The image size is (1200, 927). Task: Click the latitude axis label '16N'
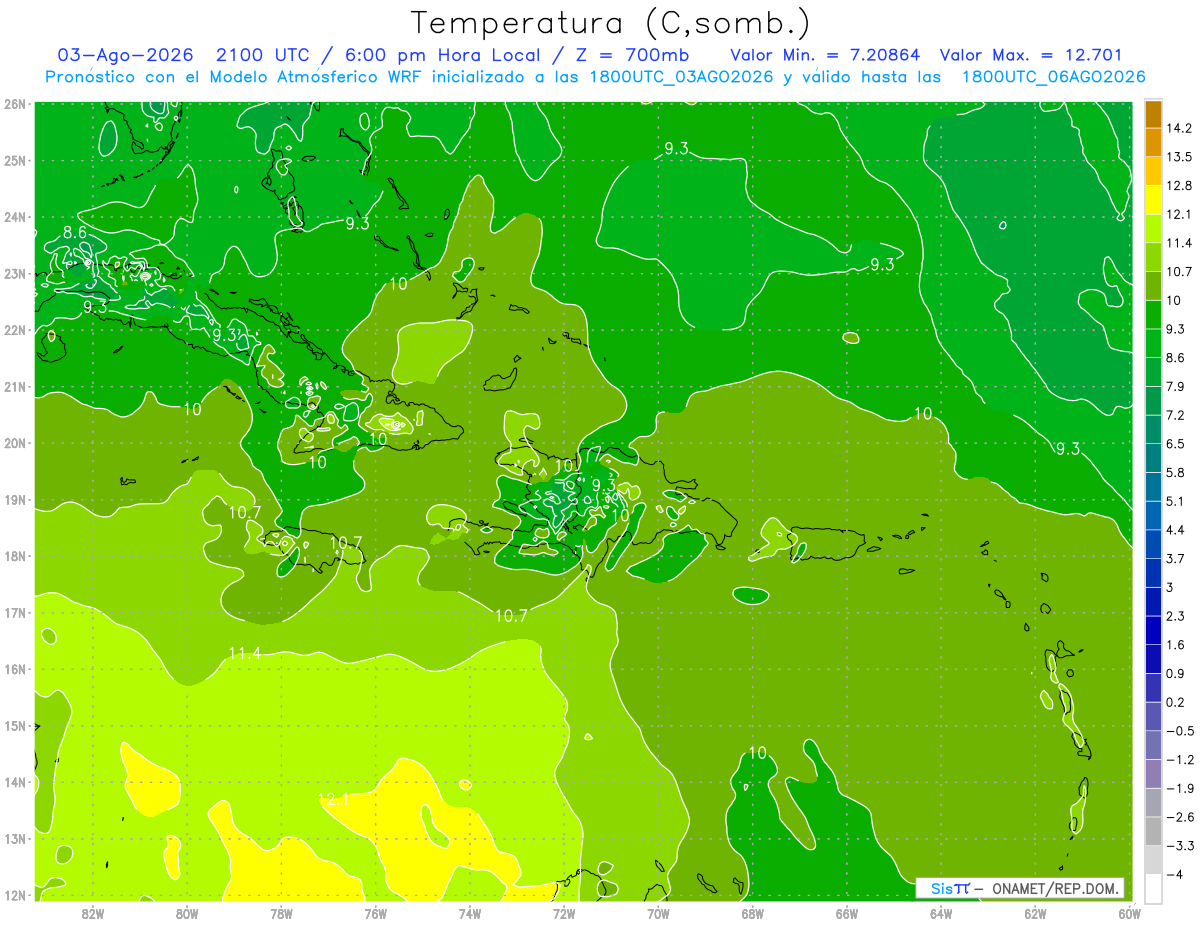click(15, 669)
